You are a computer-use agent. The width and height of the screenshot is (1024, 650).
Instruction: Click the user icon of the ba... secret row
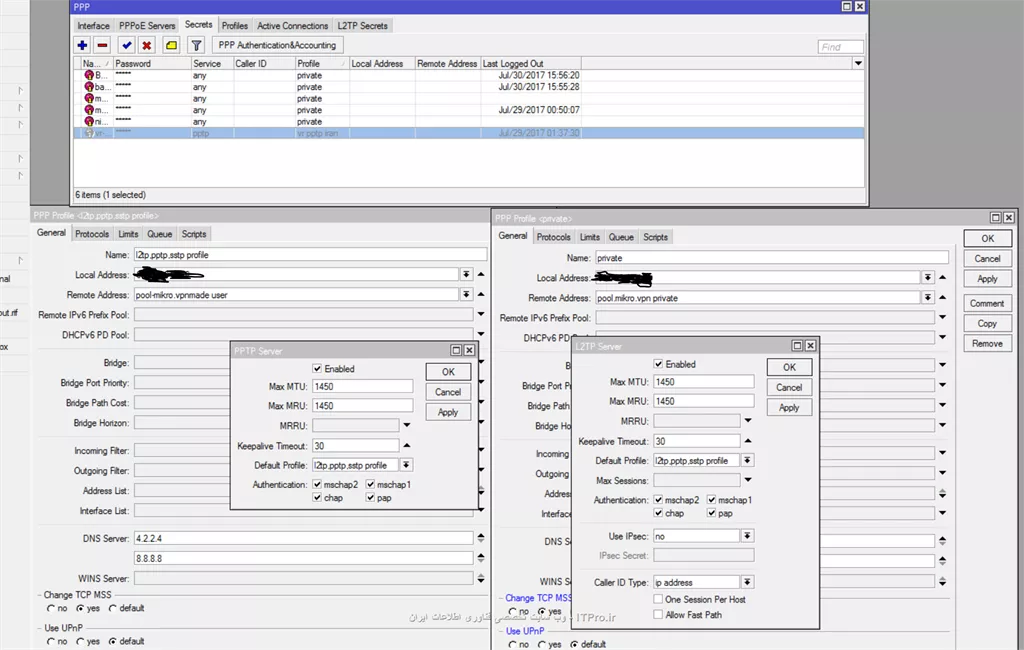89,87
